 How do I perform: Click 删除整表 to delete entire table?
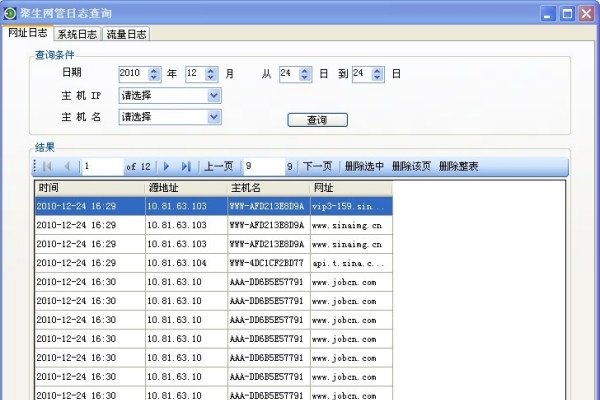coord(458,166)
